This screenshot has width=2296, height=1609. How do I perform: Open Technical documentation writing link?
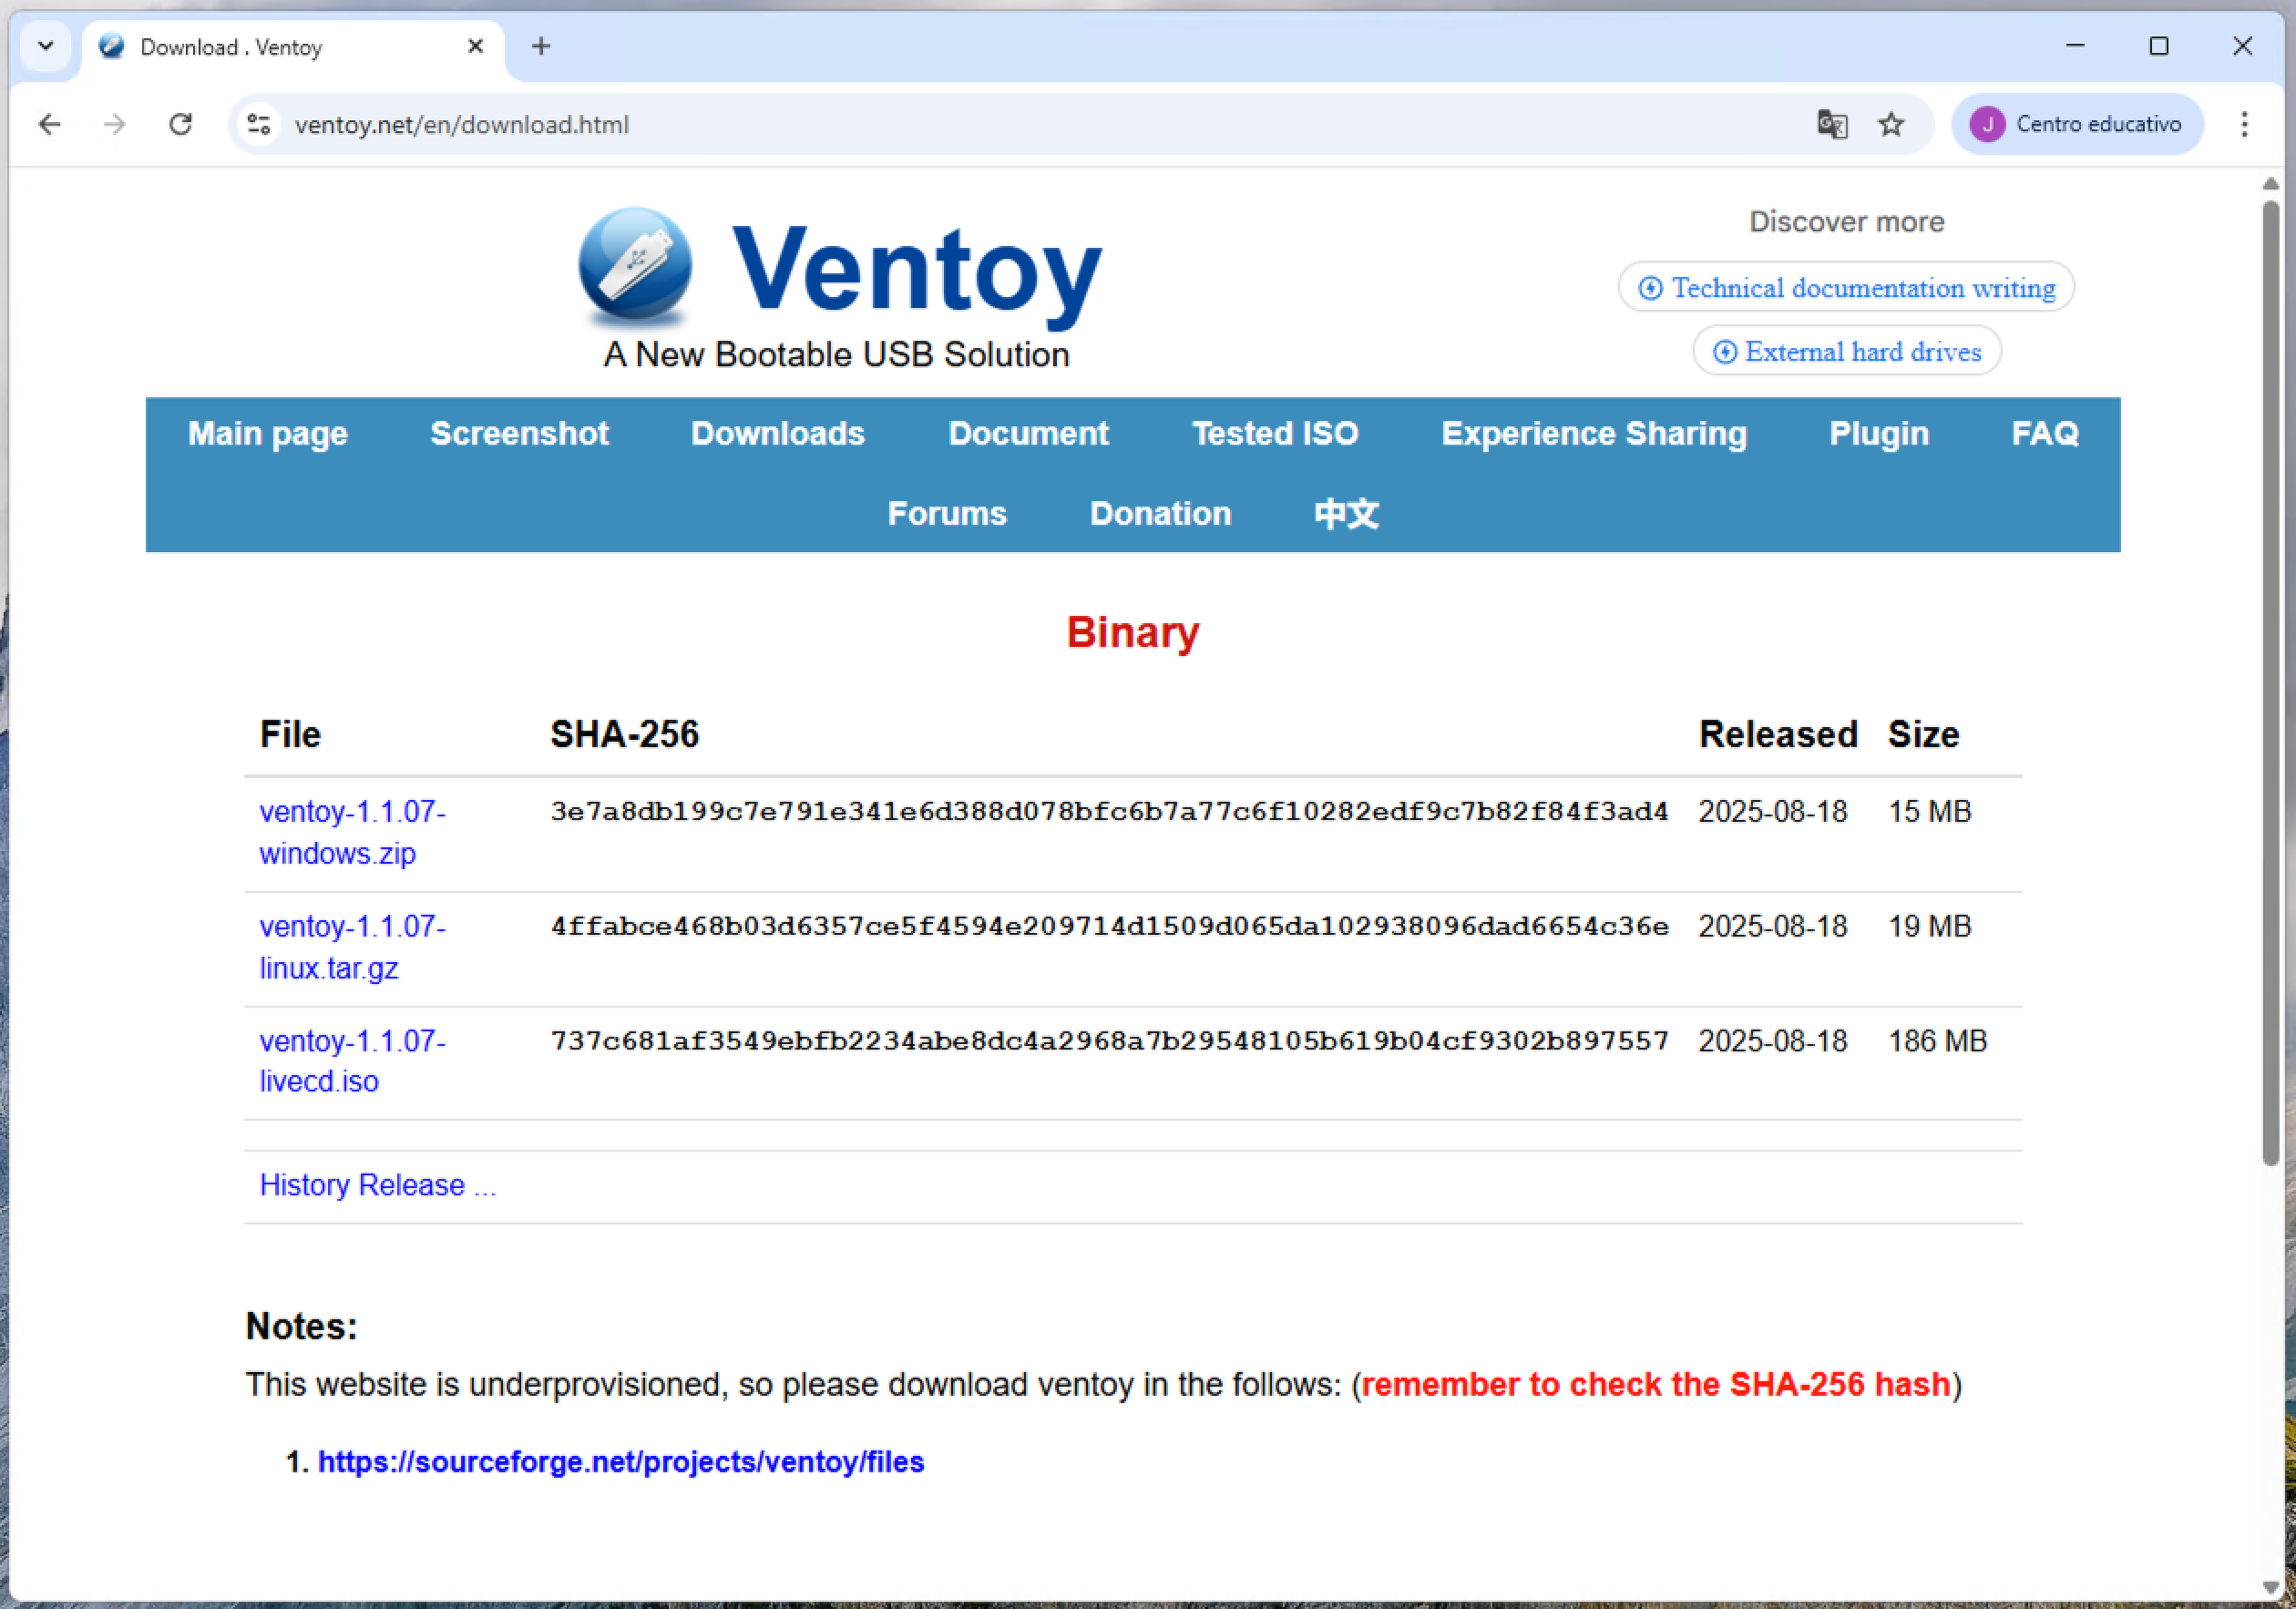pos(1846,288)
